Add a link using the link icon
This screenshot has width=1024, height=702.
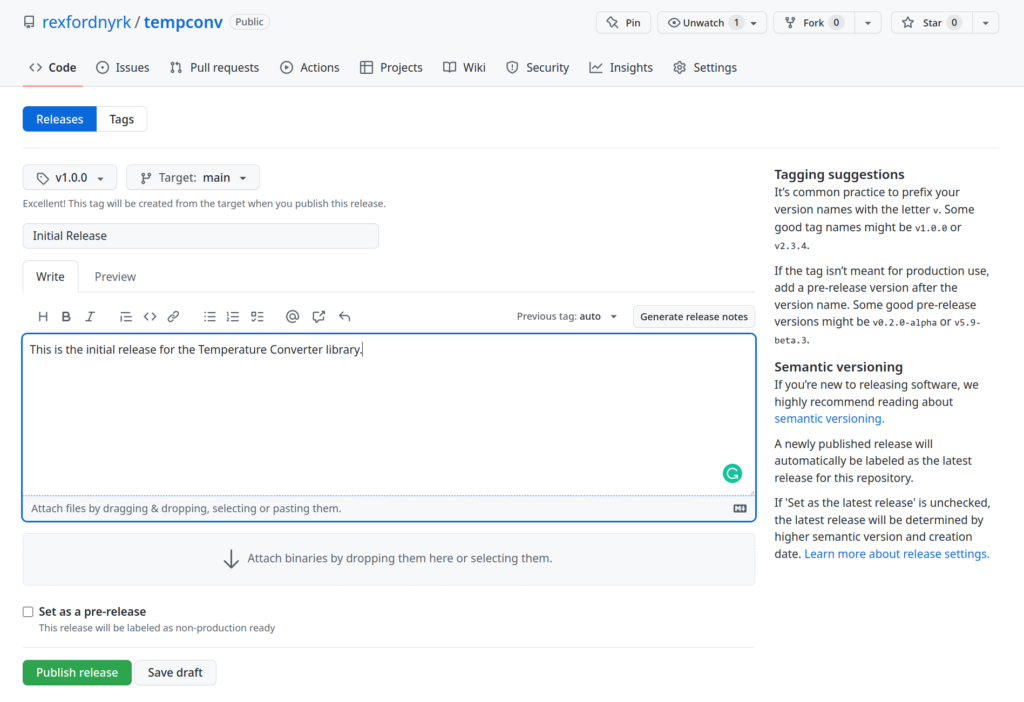coord(173,316)
